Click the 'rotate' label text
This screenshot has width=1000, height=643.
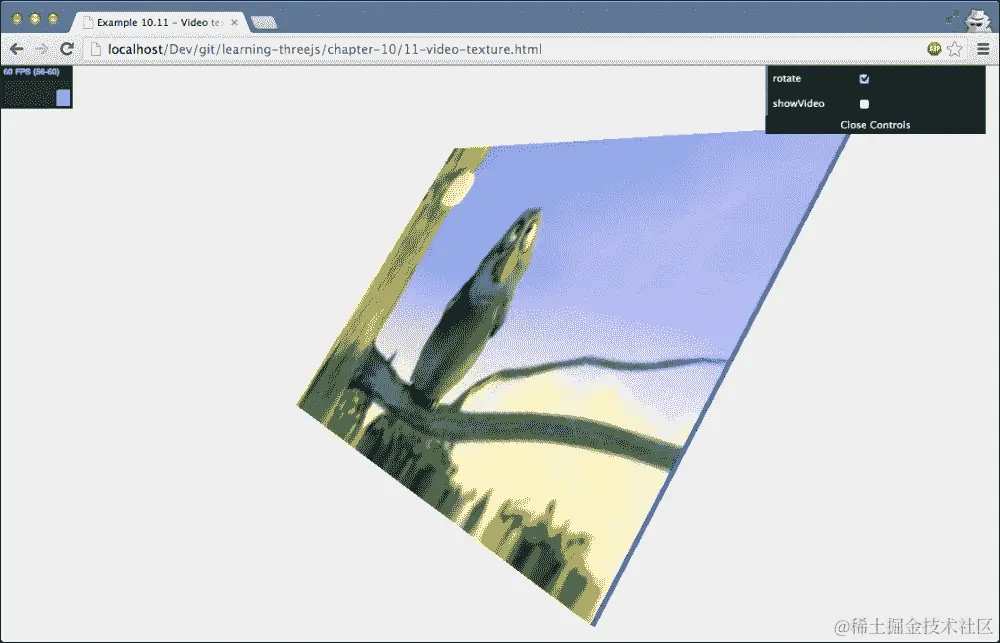click(x=786, y=78)
